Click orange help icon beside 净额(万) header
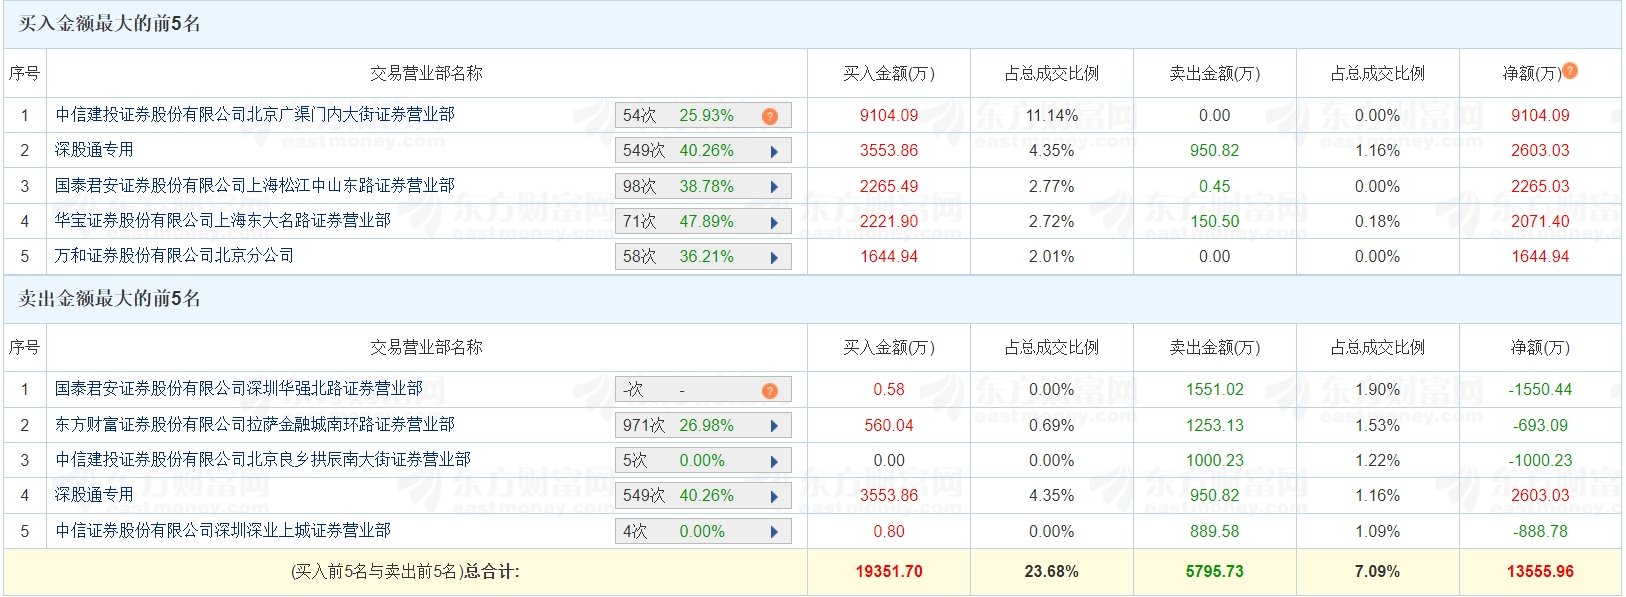This screenshot has width=1626, height=597. [1570, 70]
